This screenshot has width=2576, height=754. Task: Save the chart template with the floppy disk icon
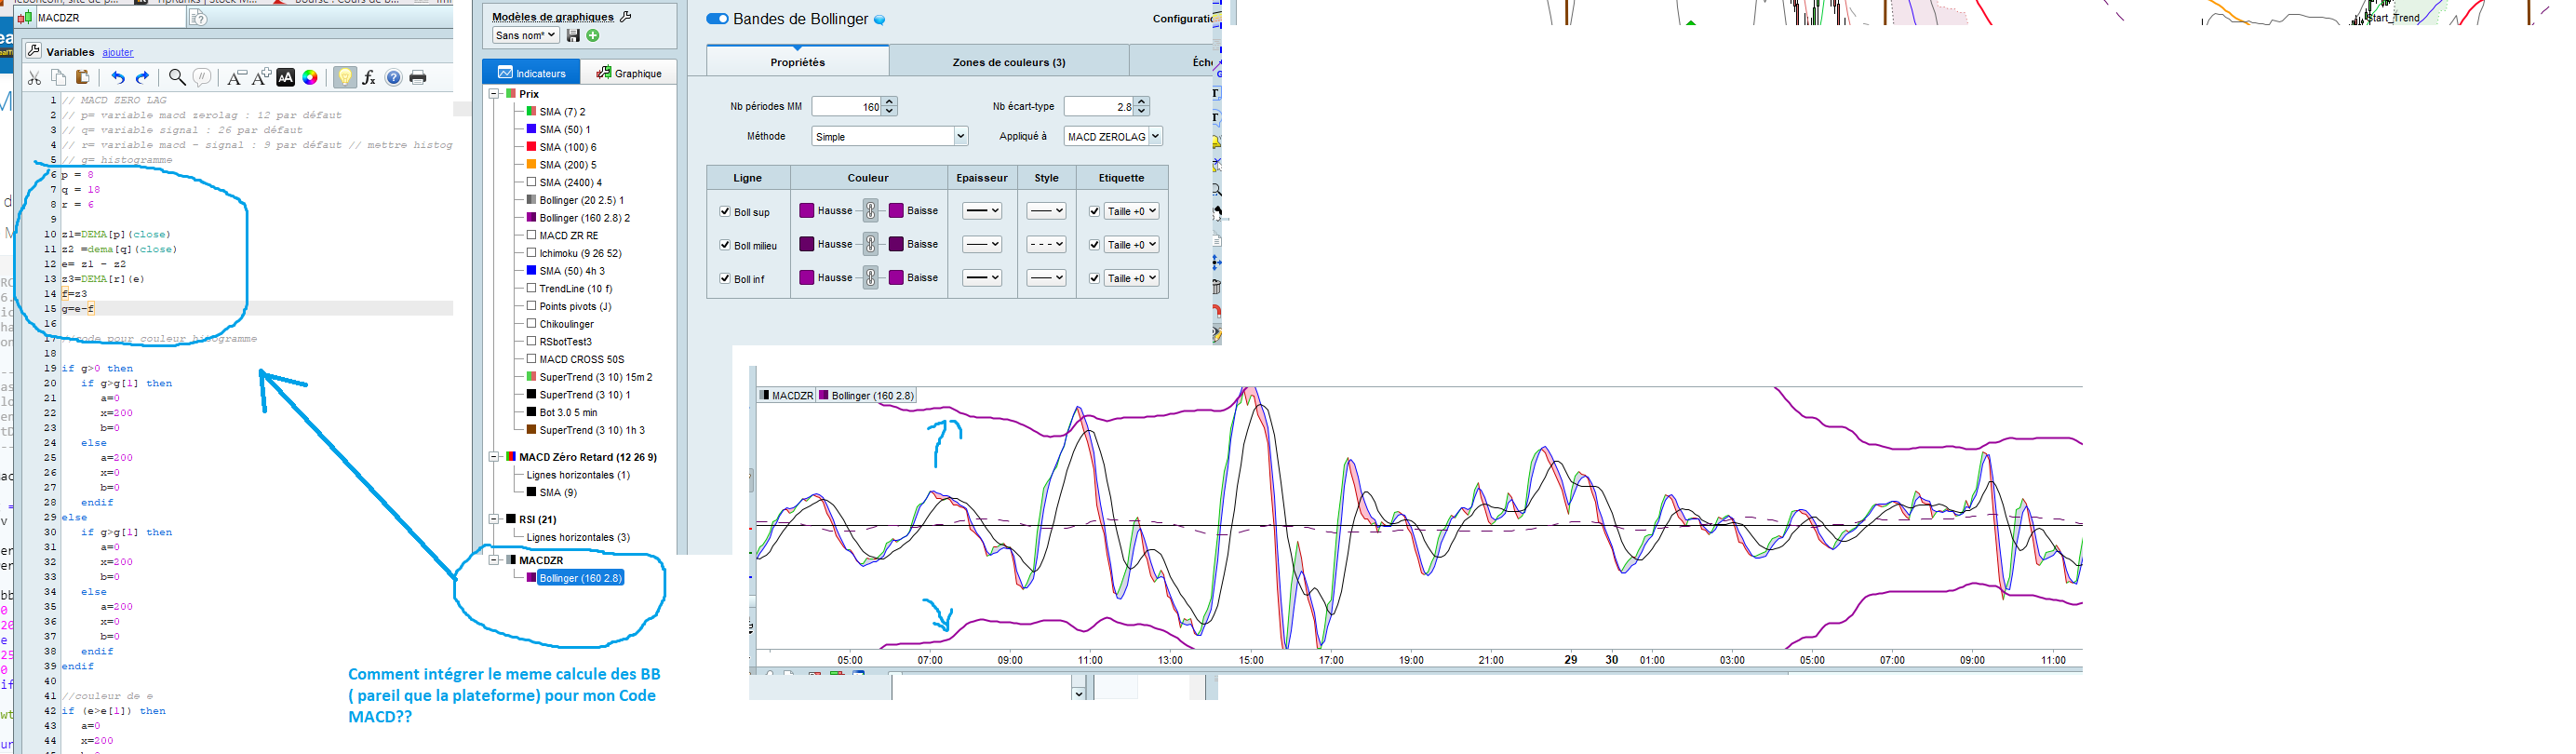pyautogui.click(x=573, y=36)
